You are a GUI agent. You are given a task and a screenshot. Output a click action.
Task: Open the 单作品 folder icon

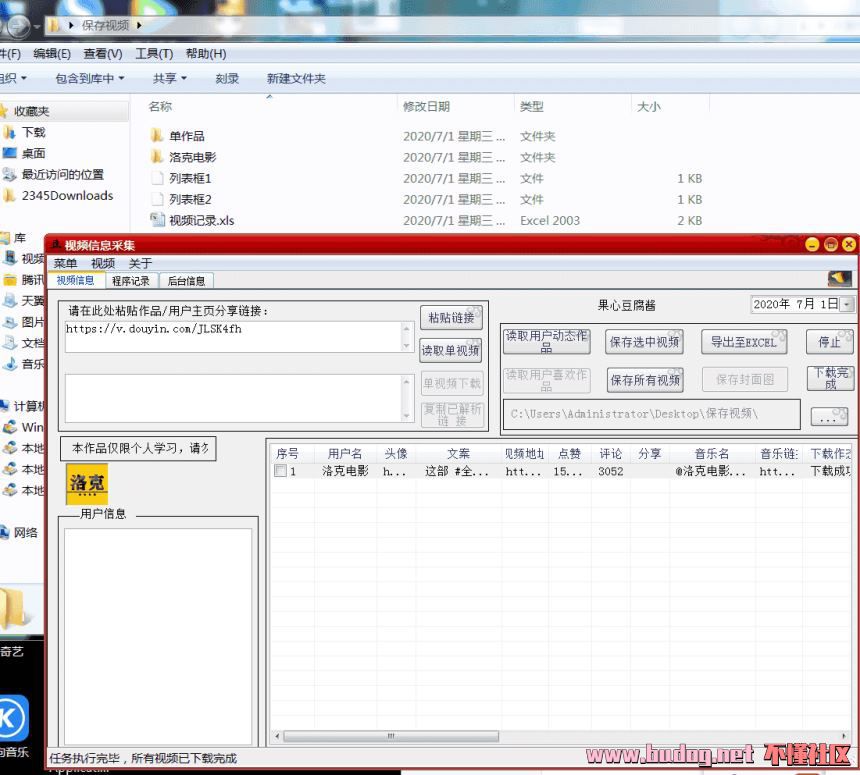coord(157,136)
